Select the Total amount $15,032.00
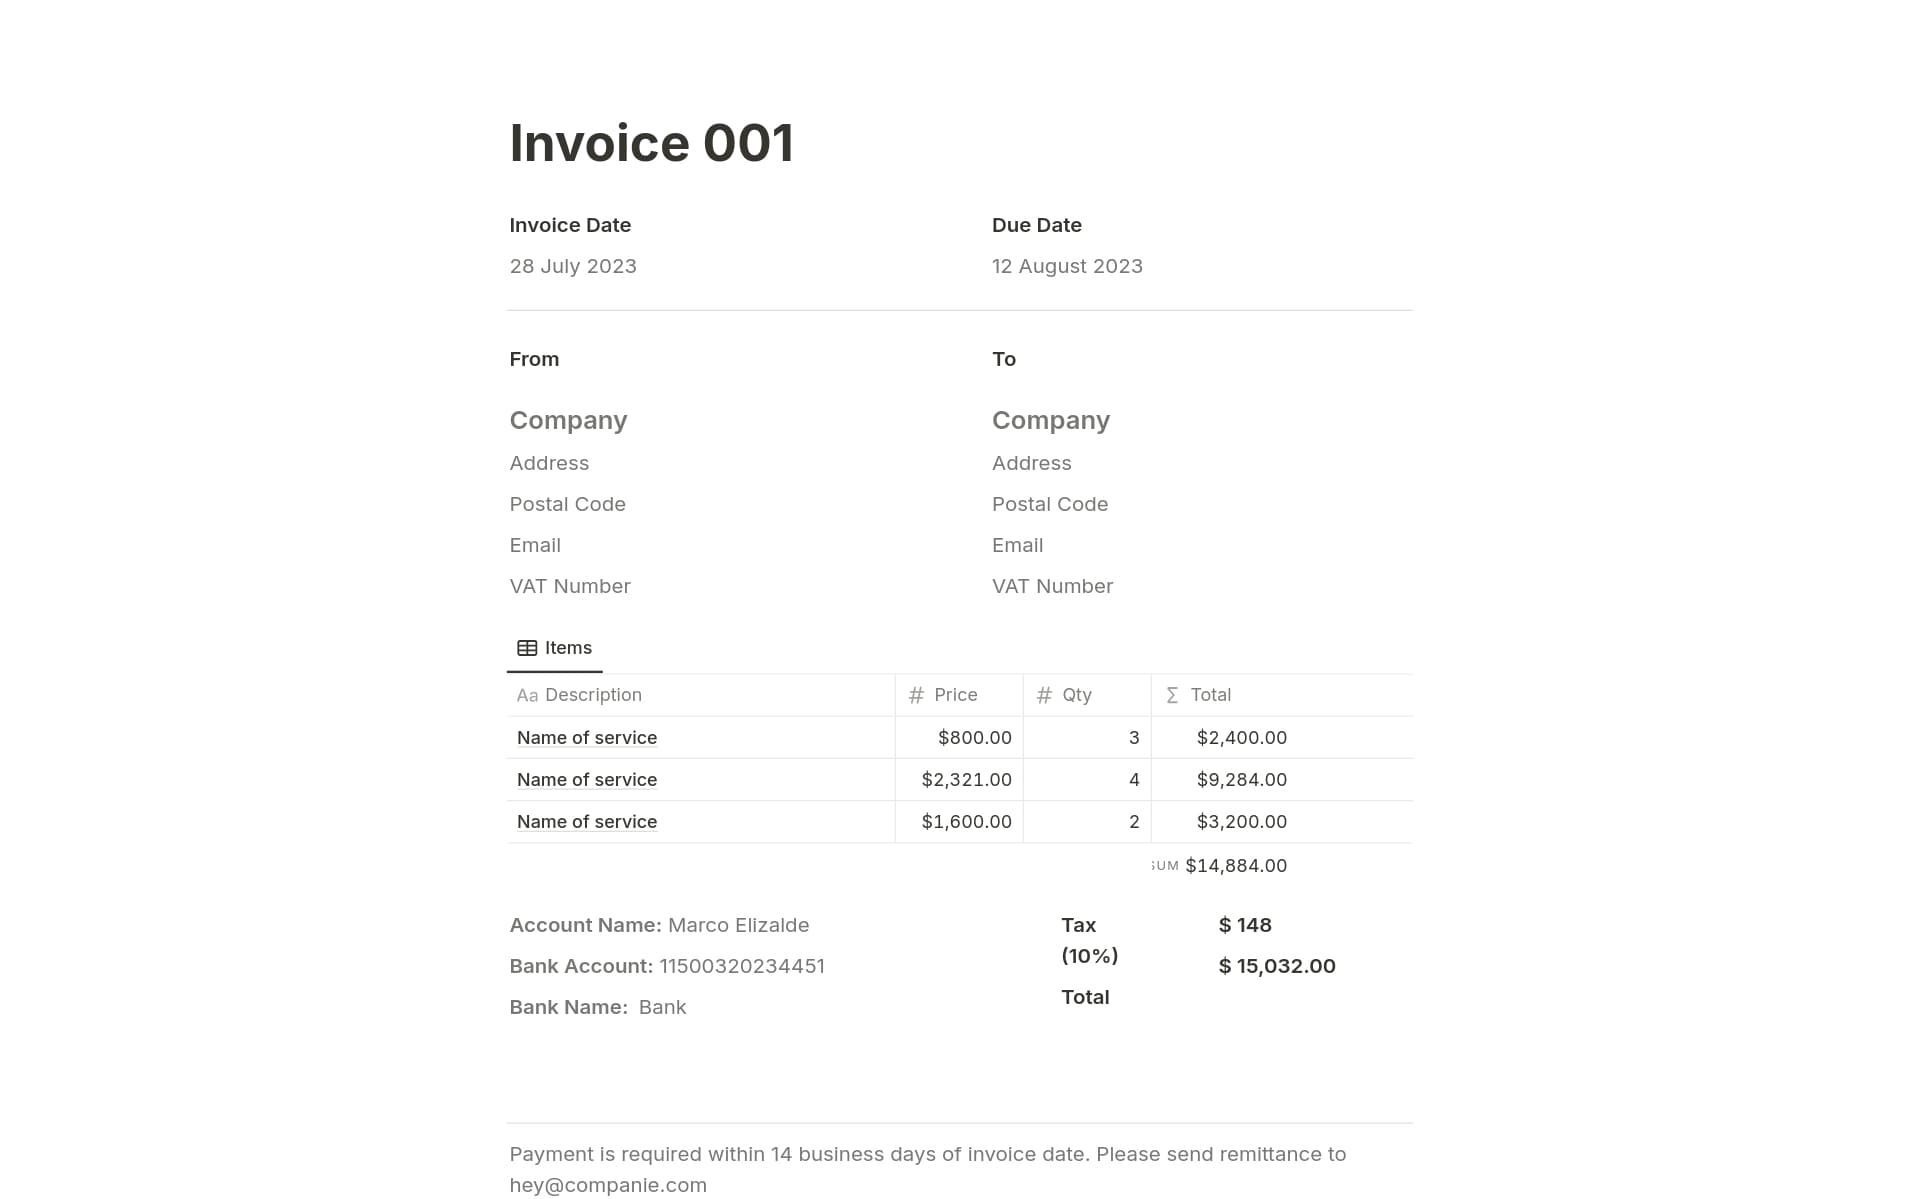Viewport: 1920px width, 1199px height. (1276, 965)
